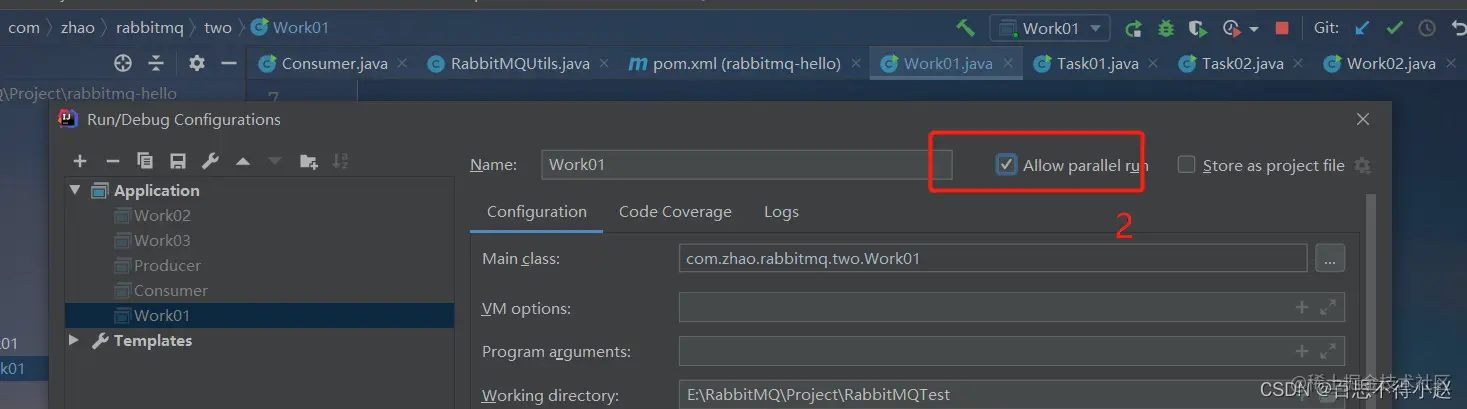Run Work01 with coverage shield icon
The width and height of the screenshot is (1467, 409).
tap(1197, 28)
